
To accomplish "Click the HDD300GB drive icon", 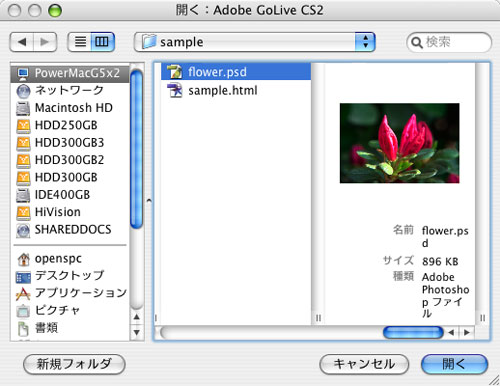I will point(23,178).
